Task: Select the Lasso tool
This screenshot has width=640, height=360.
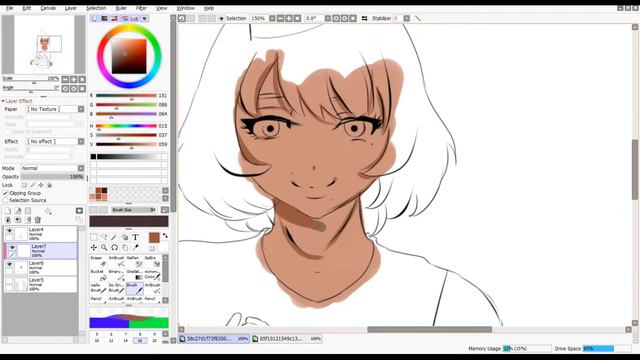Action: [104, 237]
